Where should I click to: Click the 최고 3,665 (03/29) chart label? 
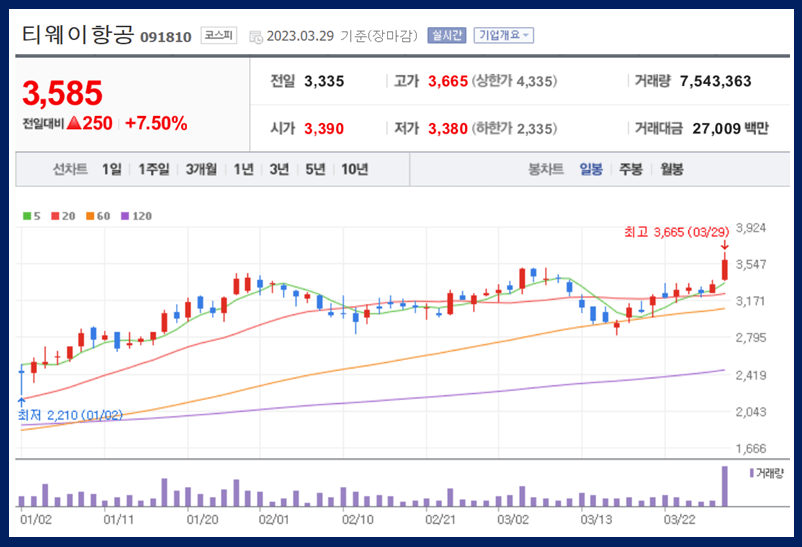[x=676, y=232]
